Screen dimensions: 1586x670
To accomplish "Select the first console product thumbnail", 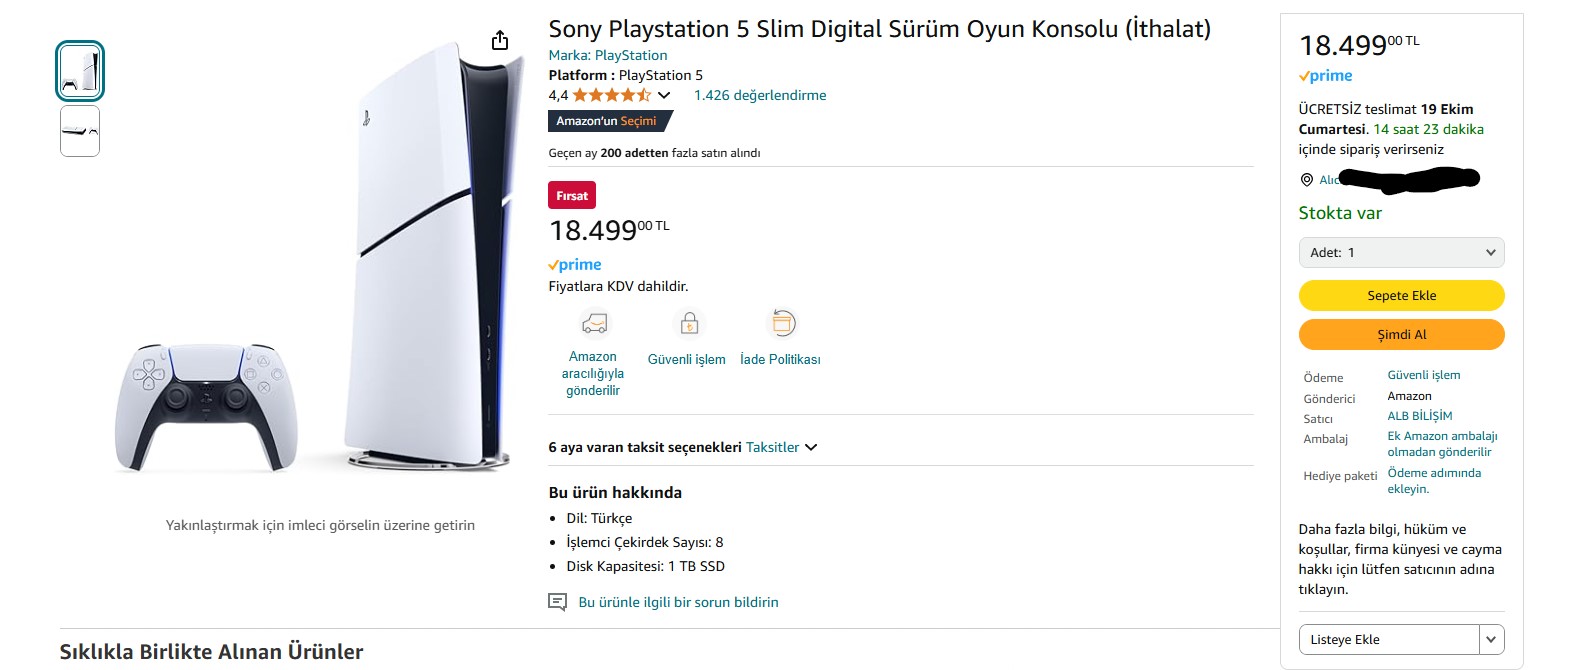I will (80, 71).
